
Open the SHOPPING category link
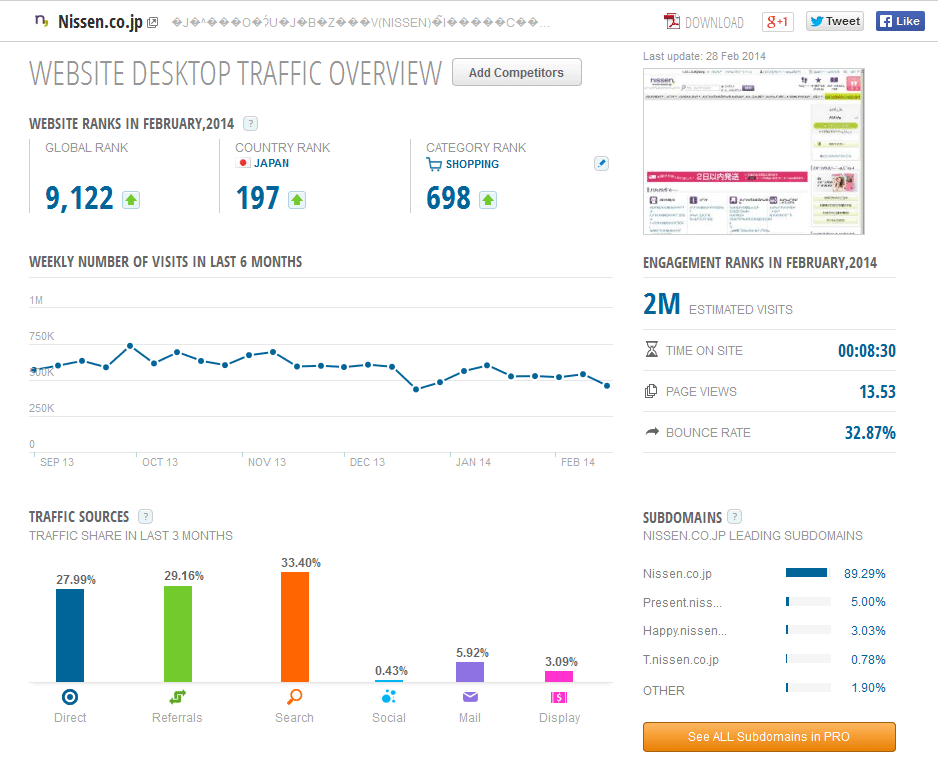click(x=472, y=164)
